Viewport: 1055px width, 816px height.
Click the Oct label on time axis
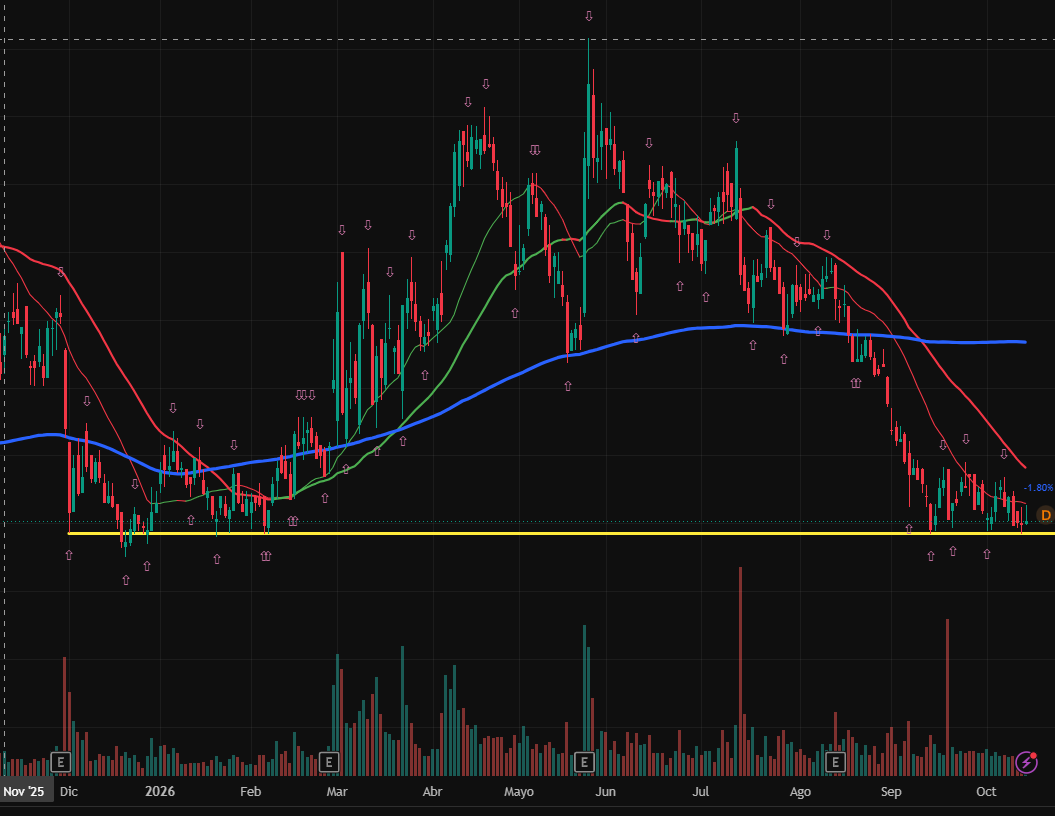click(x=986, y=792)
